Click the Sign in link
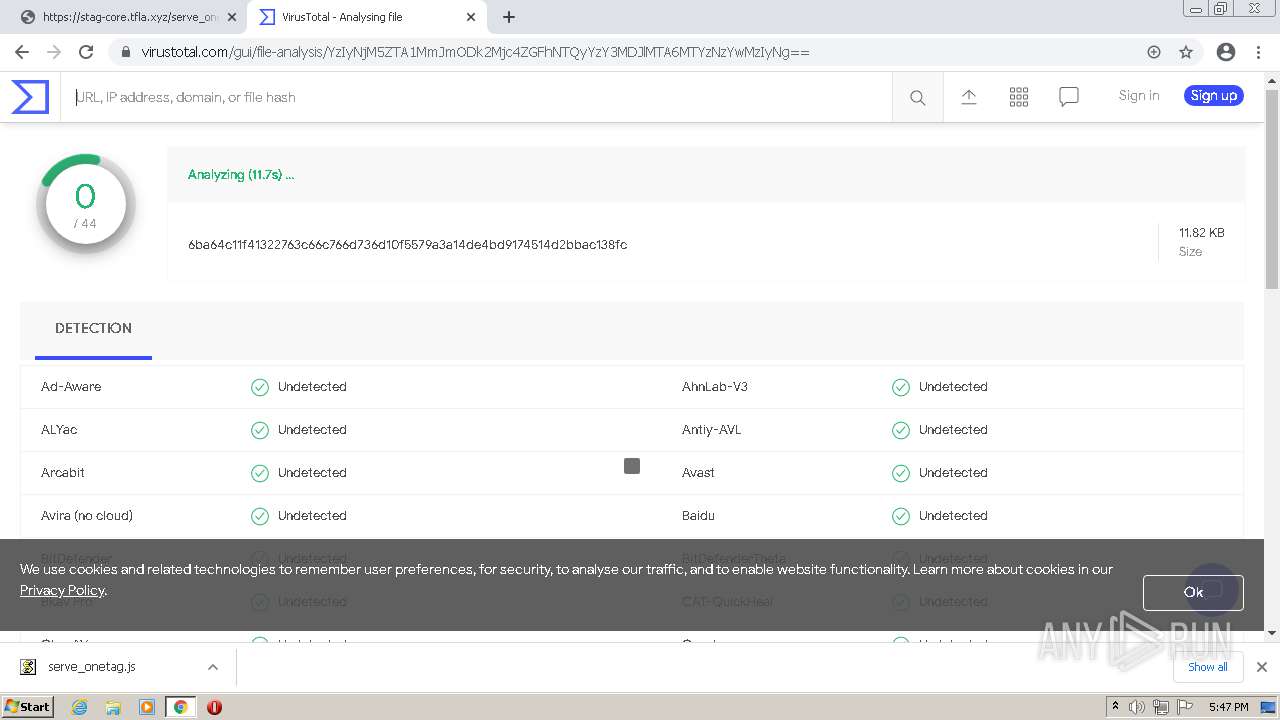Image resolution: width=1280 pixels, height=720 pixels. coord(1139,96)
